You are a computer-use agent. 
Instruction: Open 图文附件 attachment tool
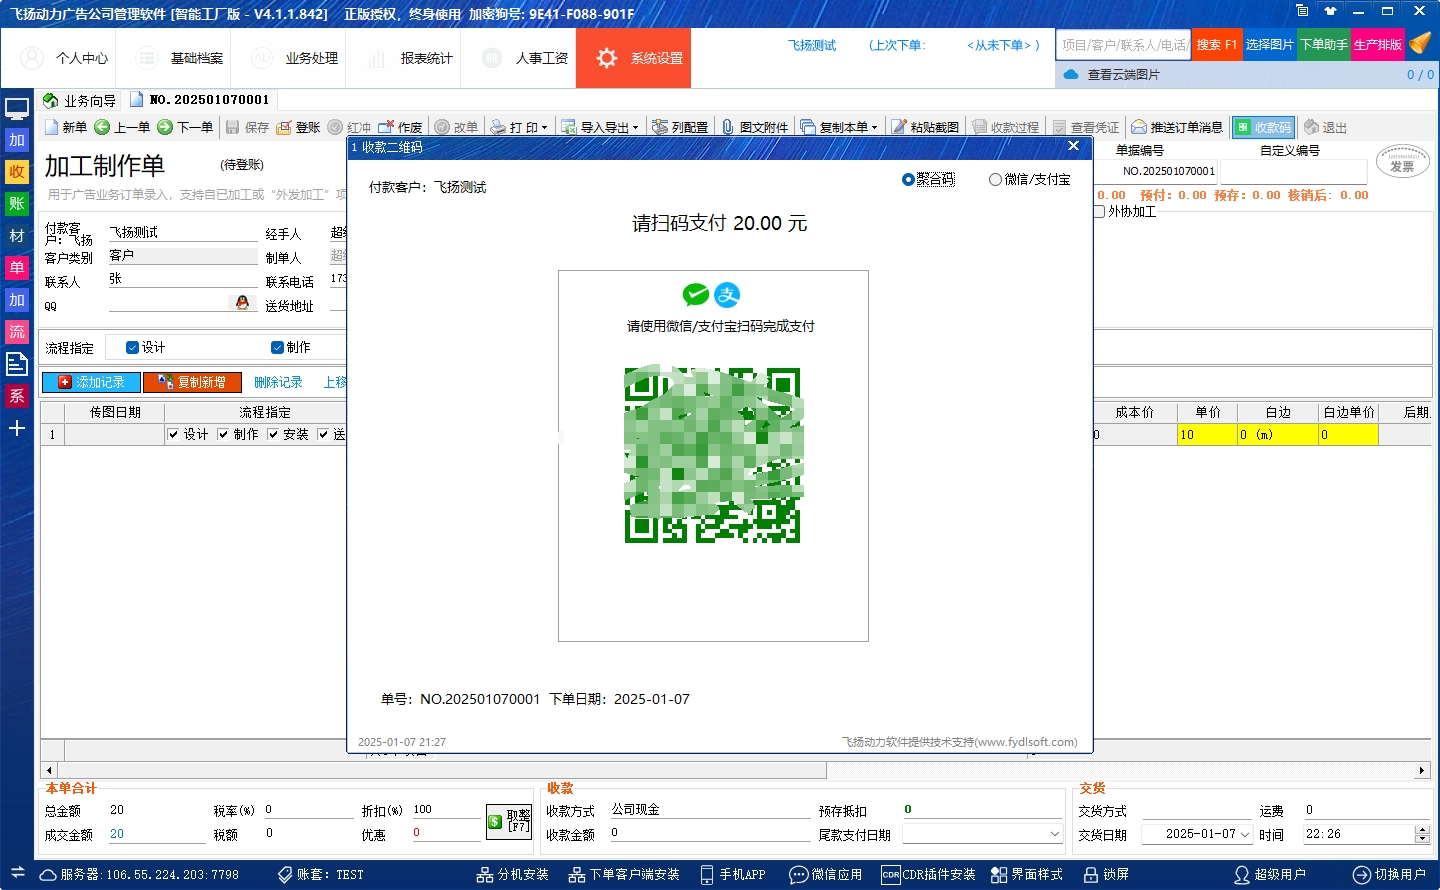point(729,128)
